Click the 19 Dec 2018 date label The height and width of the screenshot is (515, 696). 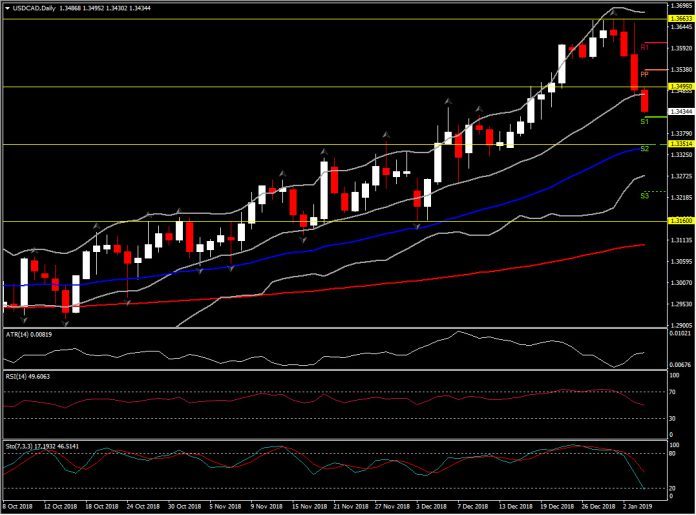[x=557, y=506]
